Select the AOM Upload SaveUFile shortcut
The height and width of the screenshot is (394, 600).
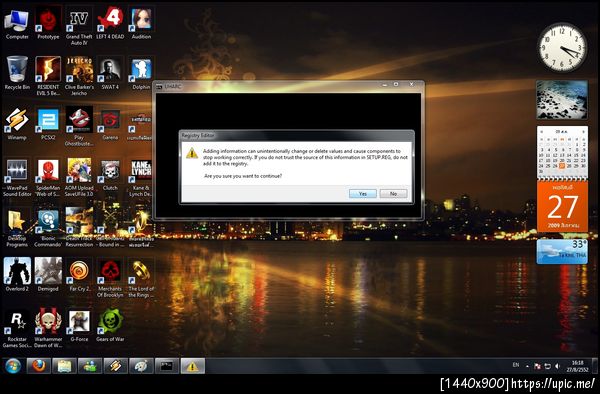tap(79, 177)
